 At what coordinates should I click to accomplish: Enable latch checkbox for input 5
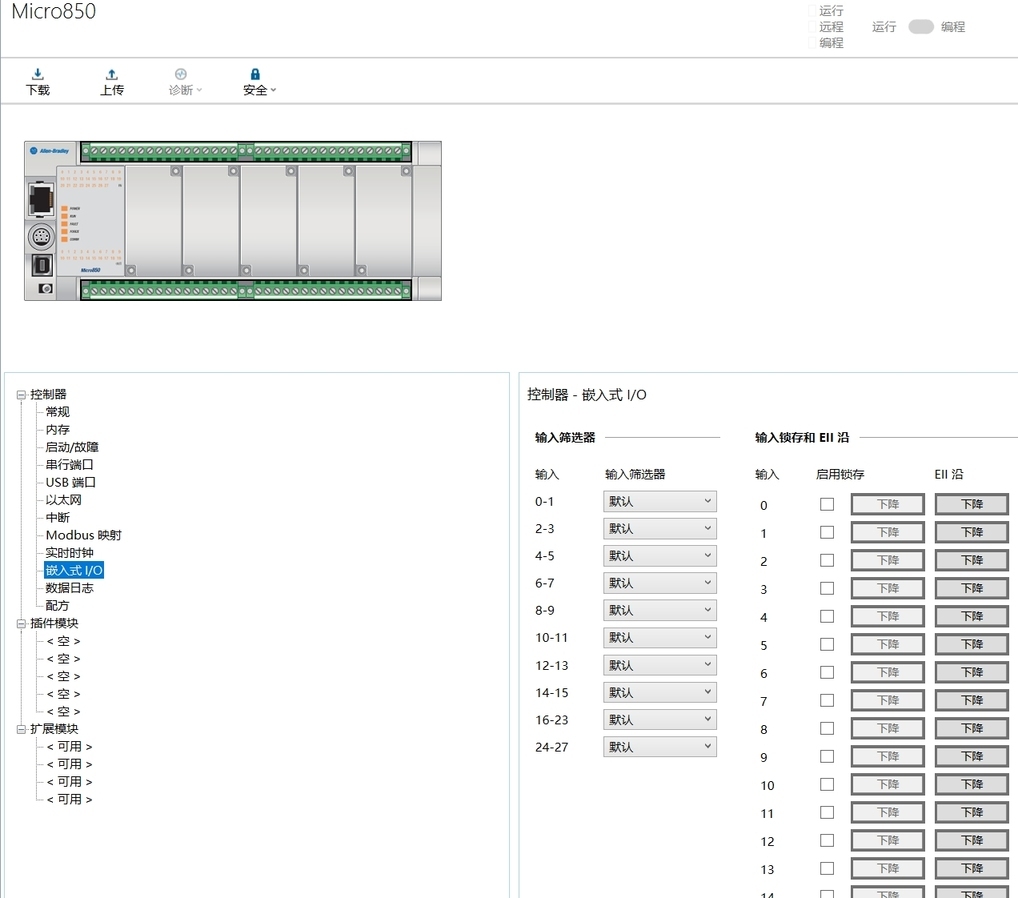tap(826, 644)
